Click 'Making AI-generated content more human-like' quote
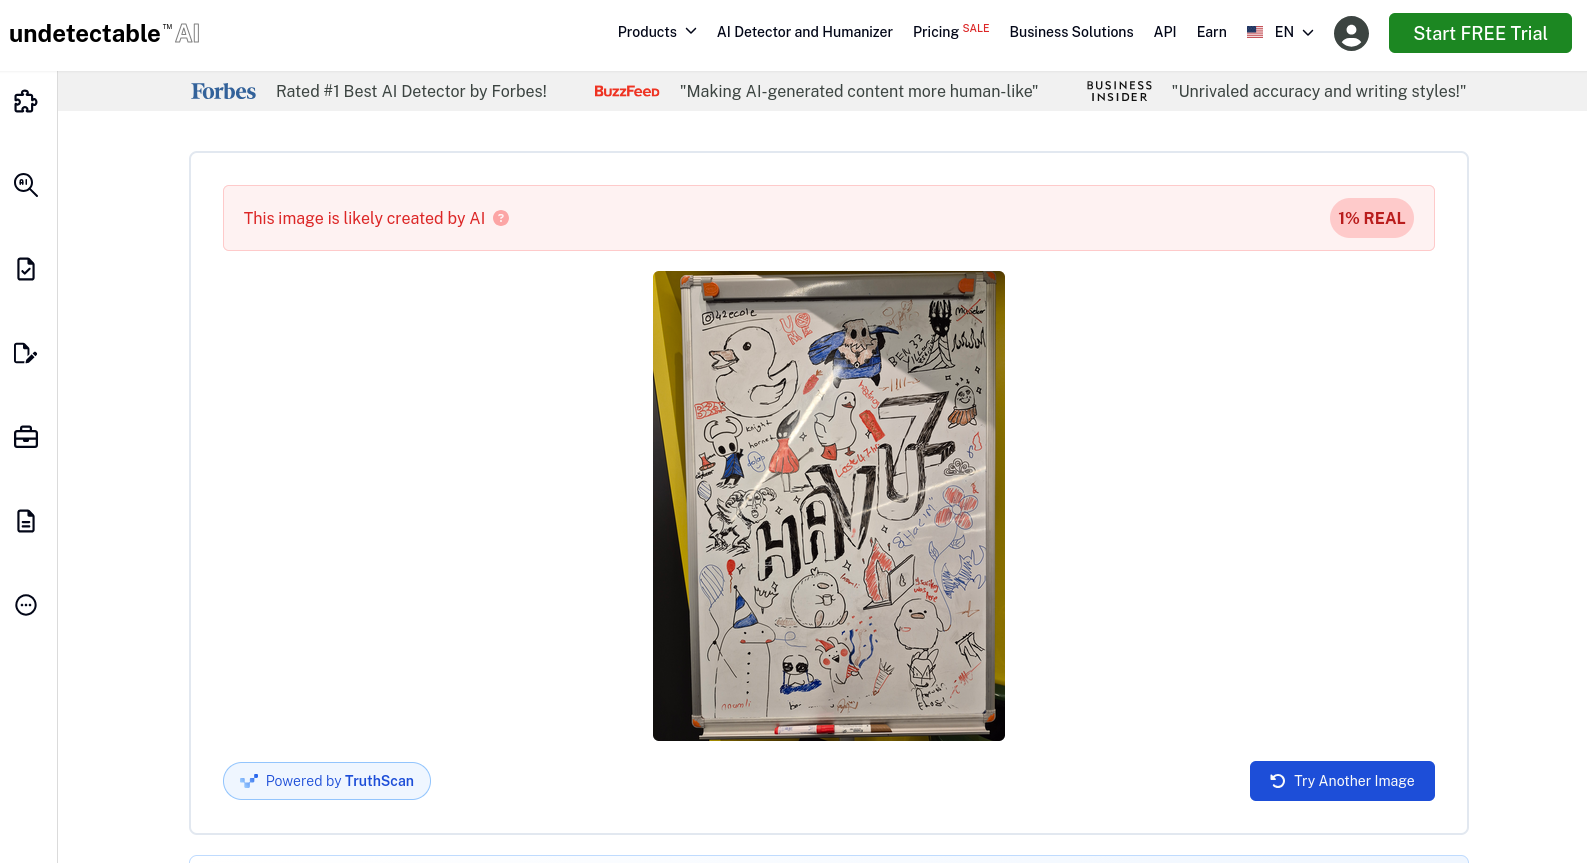The width and height of the screenshot is (1587, 863). pyautogui.click(x=859, y=91)
